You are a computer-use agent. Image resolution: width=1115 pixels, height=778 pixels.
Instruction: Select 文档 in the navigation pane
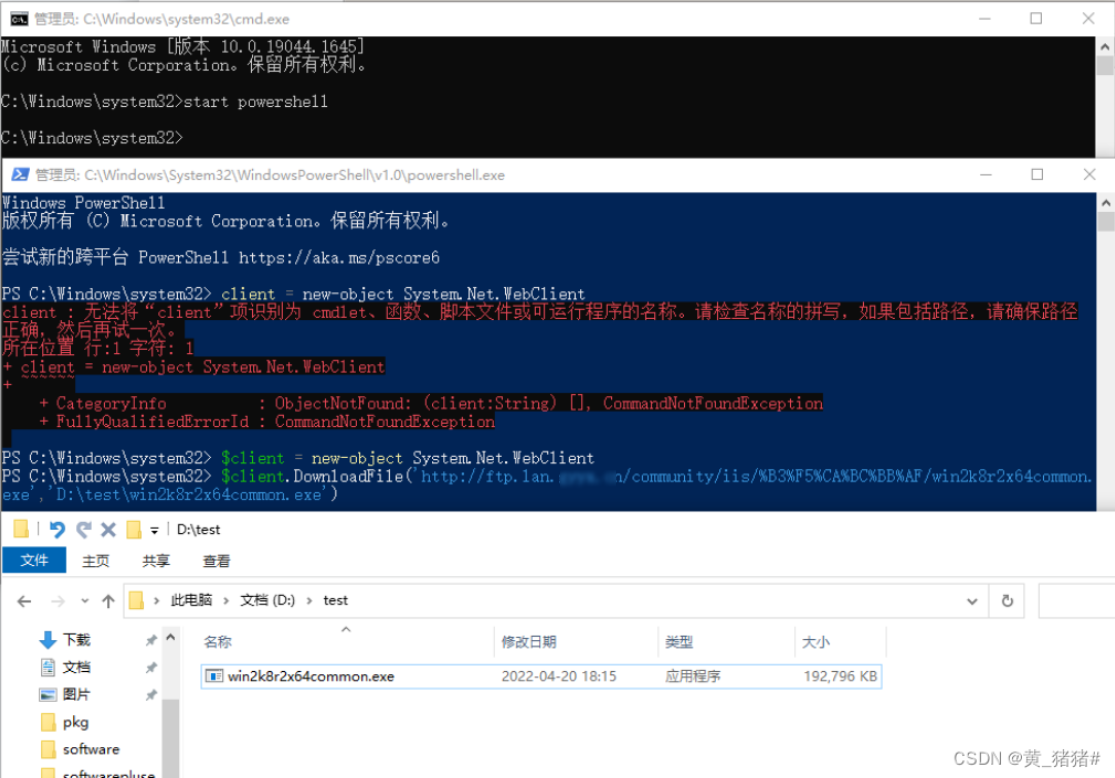76,667
